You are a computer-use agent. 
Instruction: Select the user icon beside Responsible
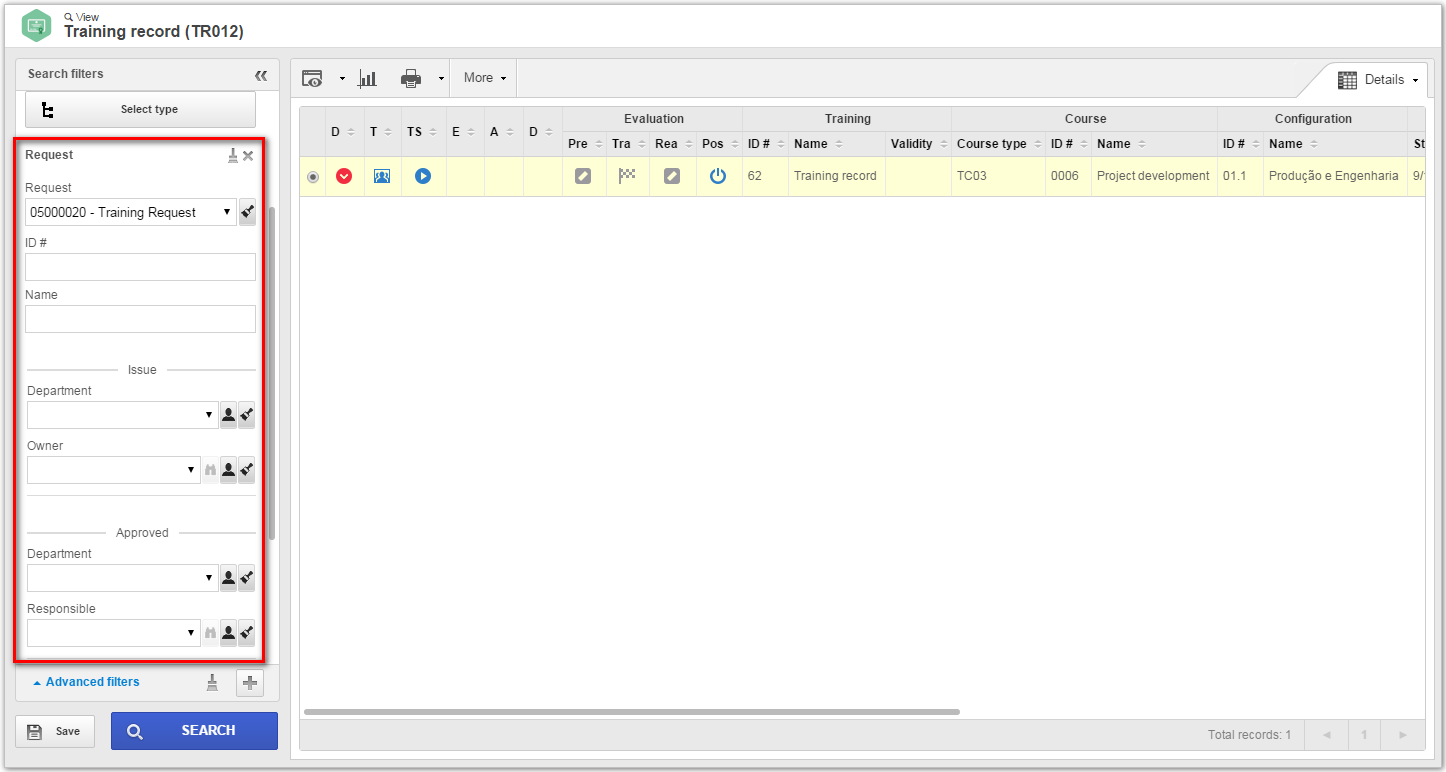coord(228,633)
